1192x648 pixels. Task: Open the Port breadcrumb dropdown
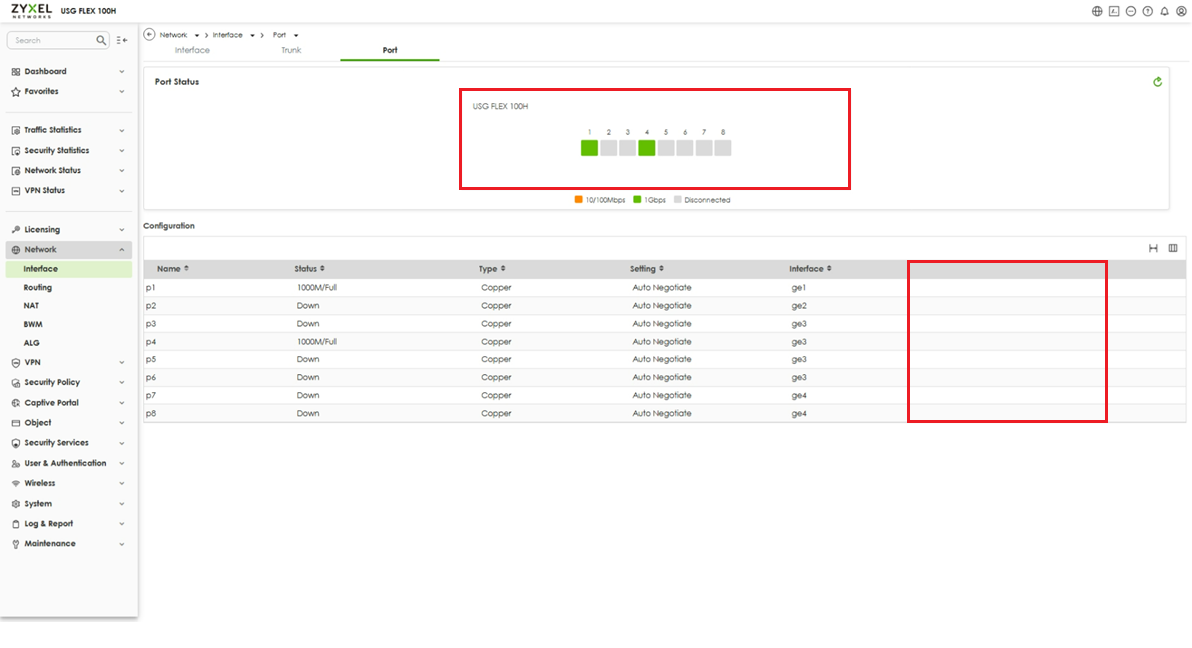coord(296,35)
